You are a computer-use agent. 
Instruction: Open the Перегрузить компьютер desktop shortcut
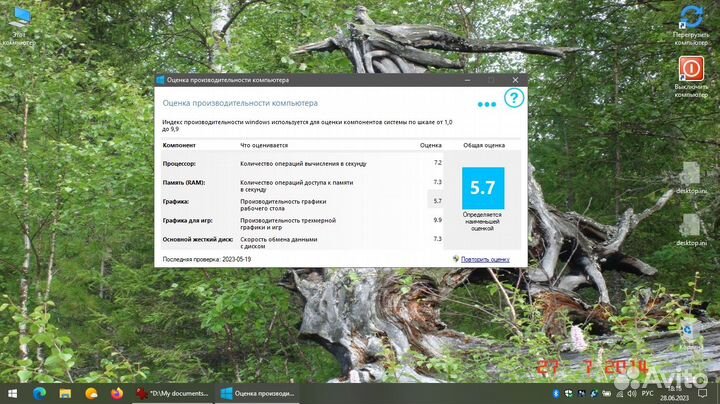click(x=691, y=25)
